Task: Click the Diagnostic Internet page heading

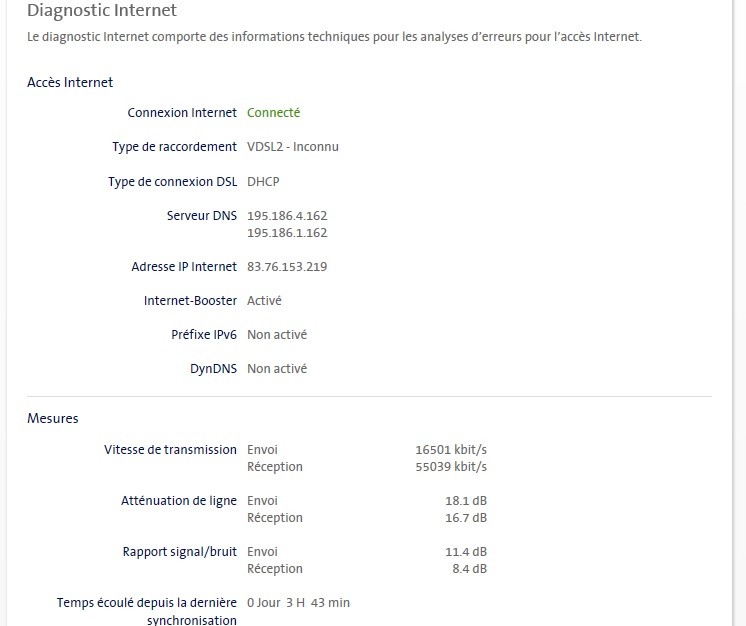Action: [x=102, y=11]
